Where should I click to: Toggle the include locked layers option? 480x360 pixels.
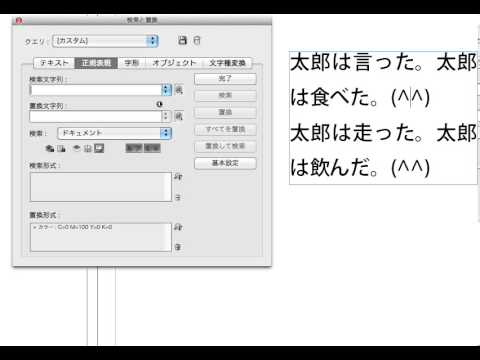pyautogui.click(x=50, y=148)
